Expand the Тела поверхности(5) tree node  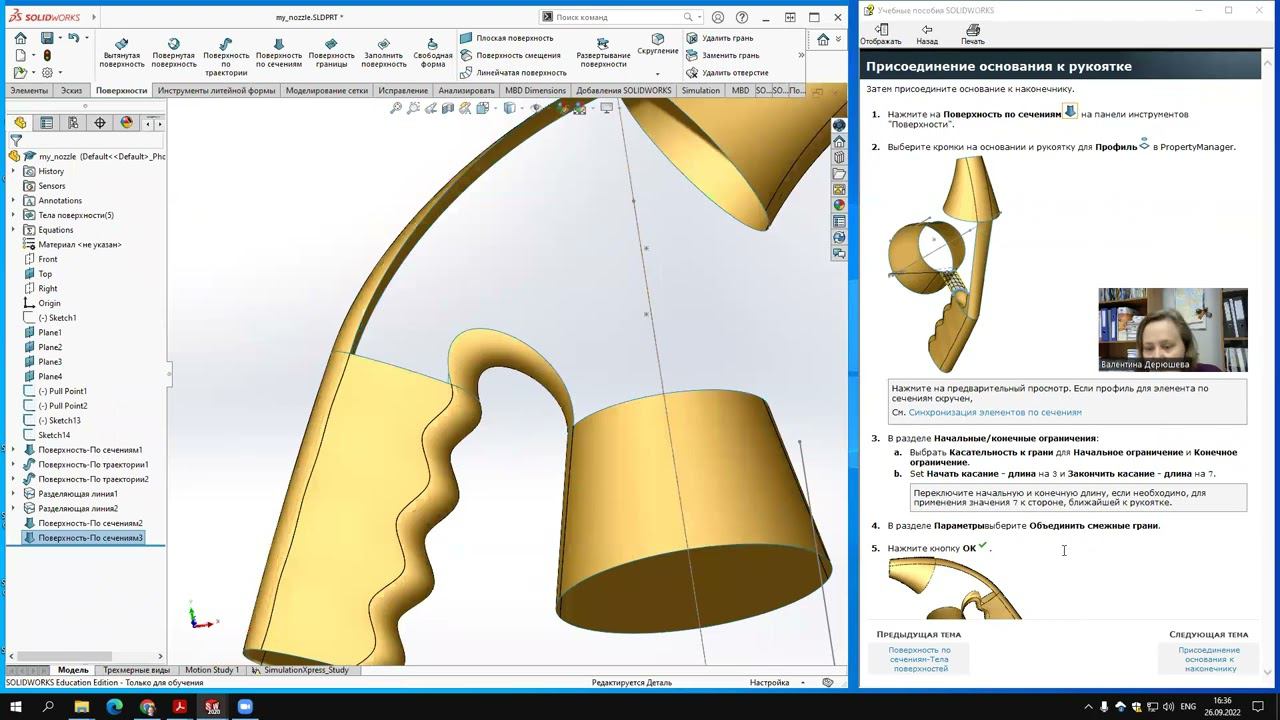14,215
